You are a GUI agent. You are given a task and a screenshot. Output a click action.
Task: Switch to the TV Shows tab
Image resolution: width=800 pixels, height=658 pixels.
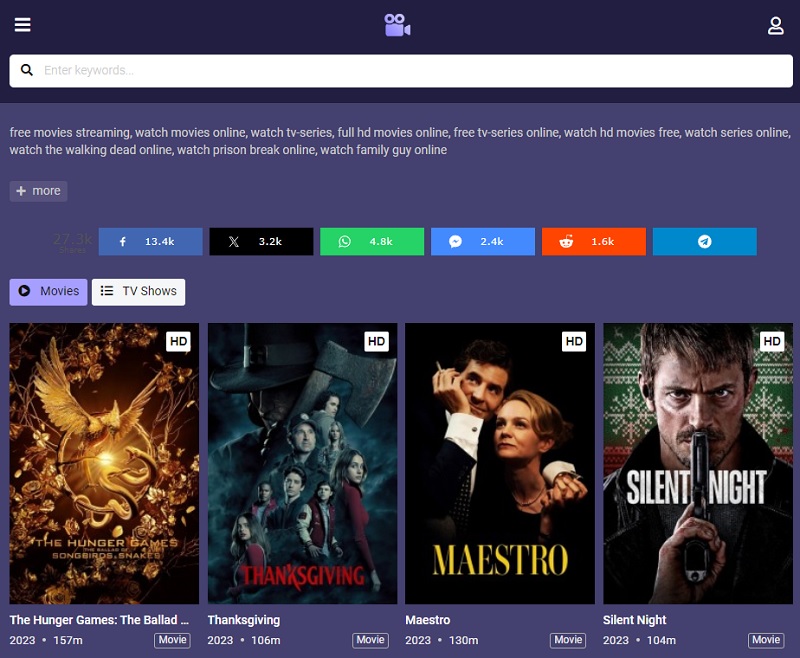click(138, 292)
